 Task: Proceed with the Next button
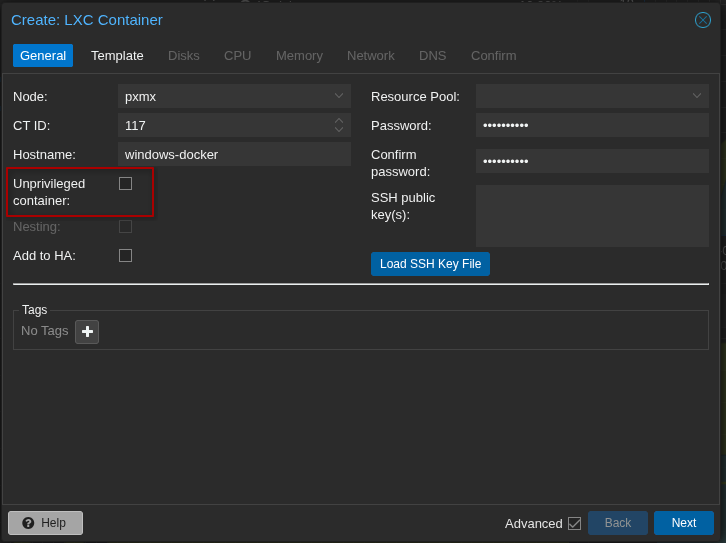click(683, 523)
